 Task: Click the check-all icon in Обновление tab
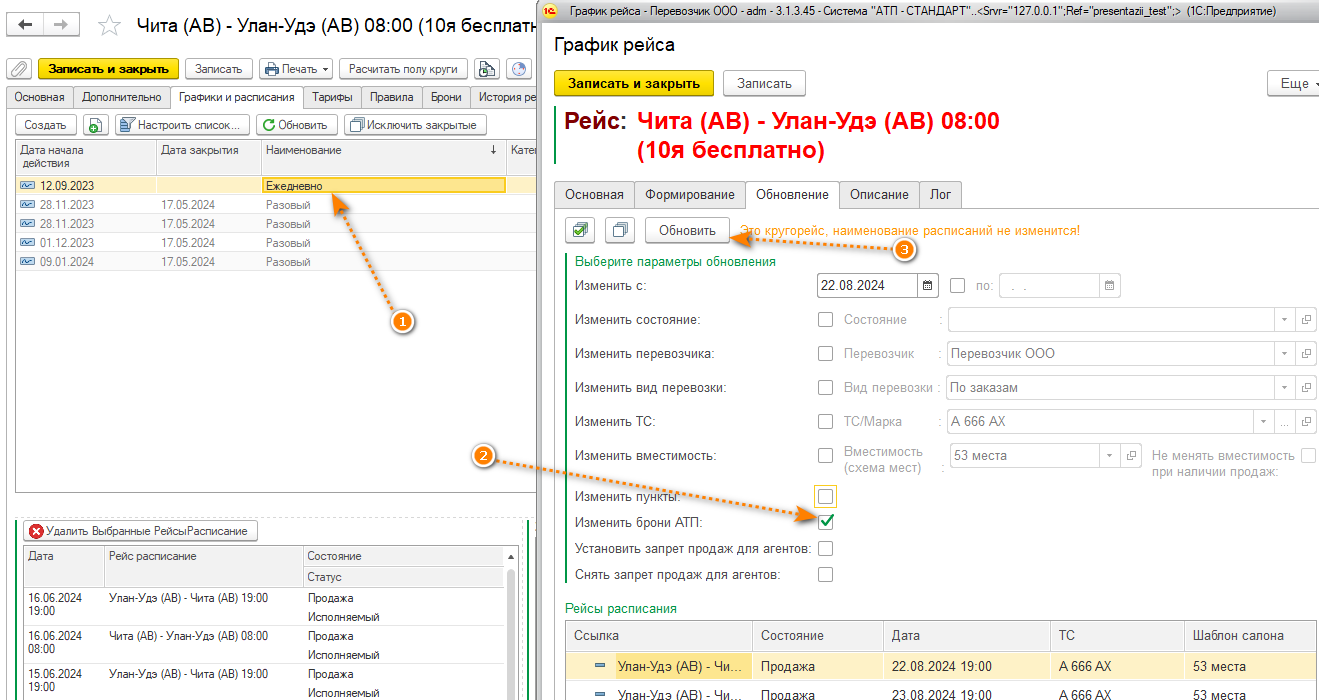580,231
